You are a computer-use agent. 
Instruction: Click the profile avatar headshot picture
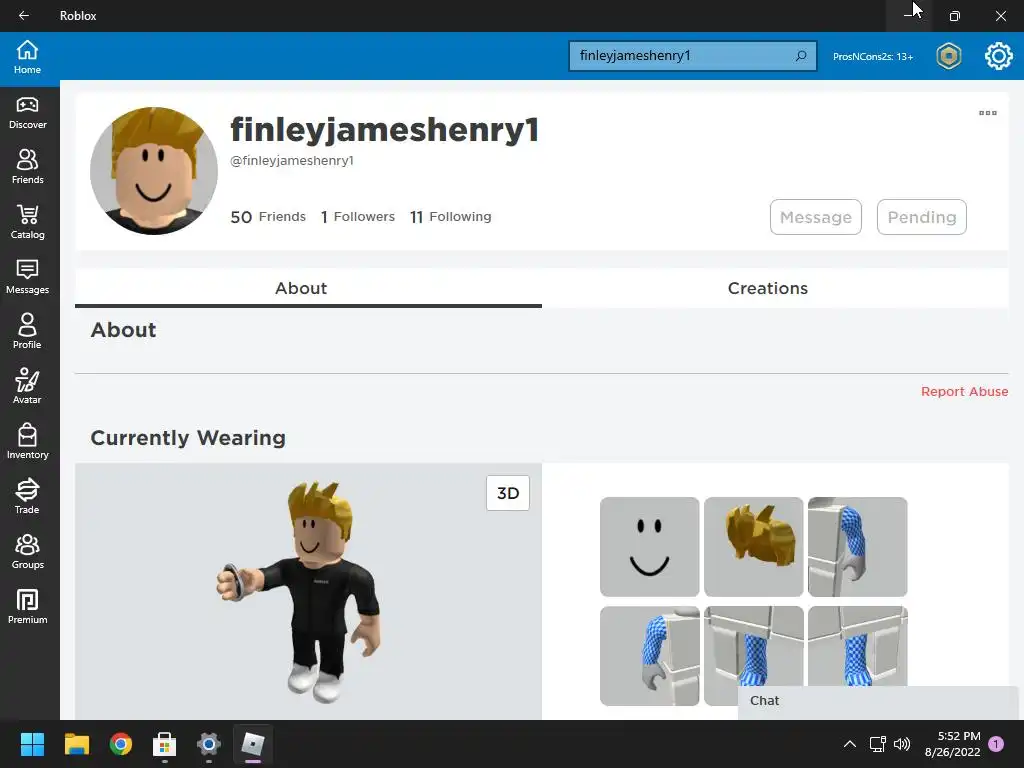(x=154, y=170)
